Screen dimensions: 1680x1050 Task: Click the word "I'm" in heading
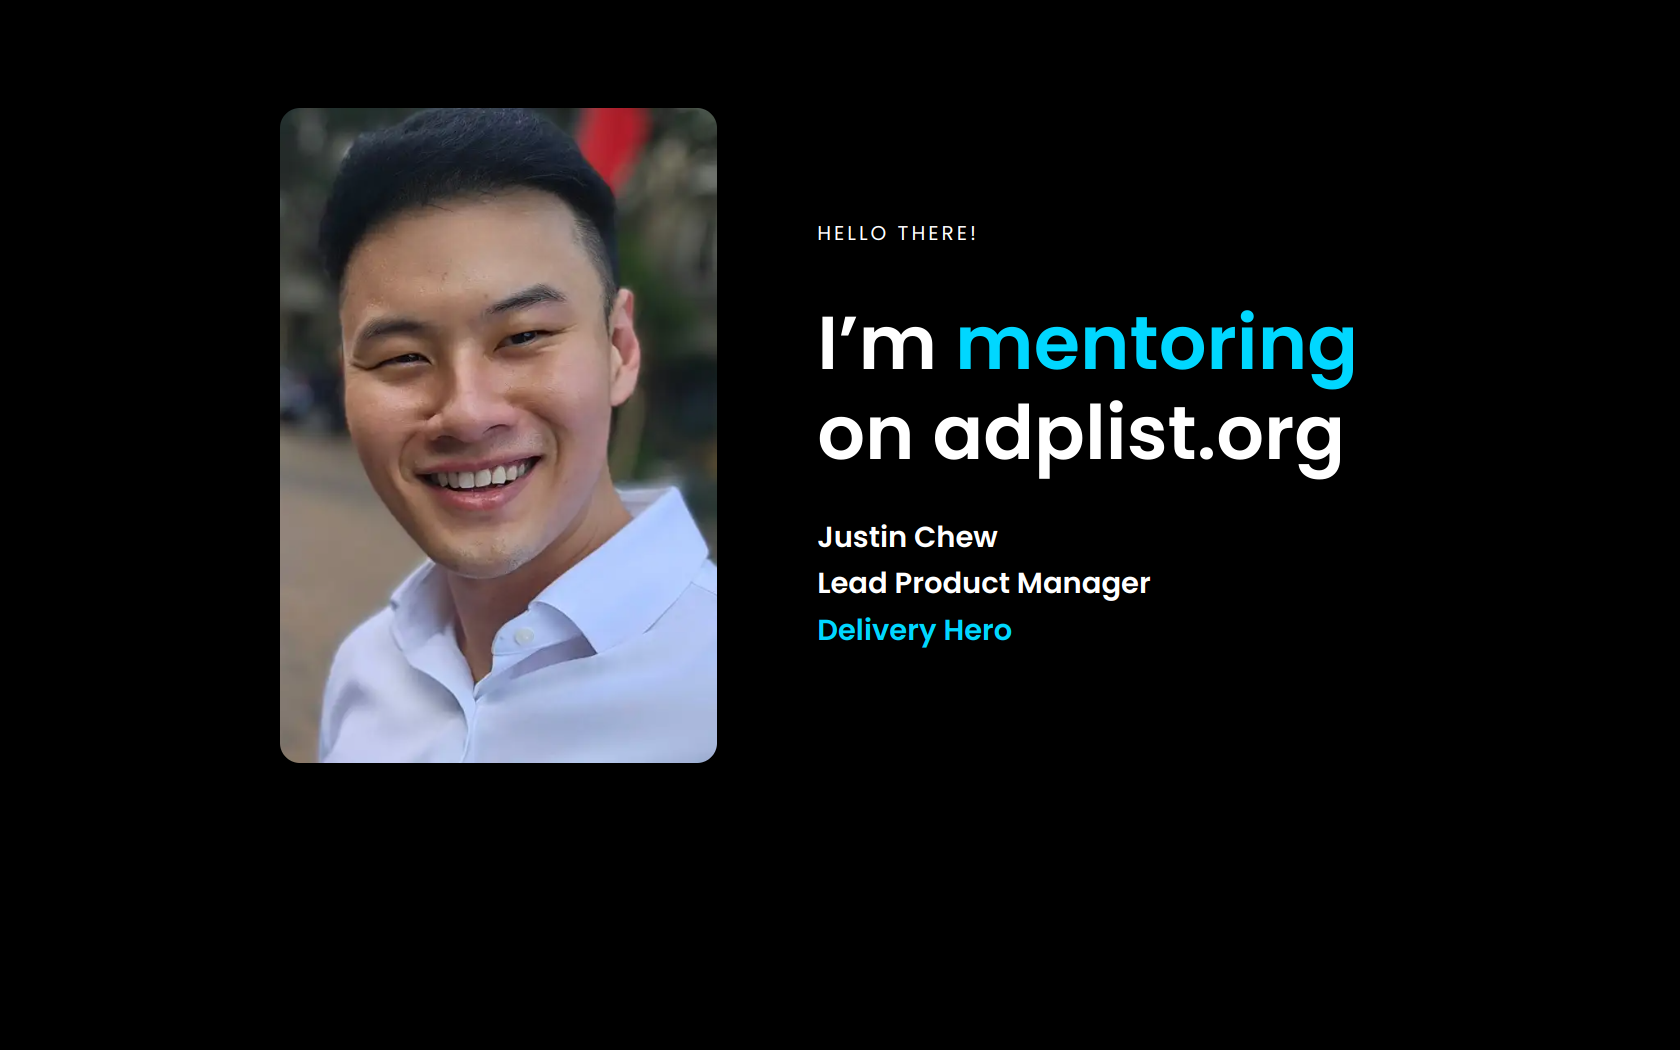[x=876, y=343]
